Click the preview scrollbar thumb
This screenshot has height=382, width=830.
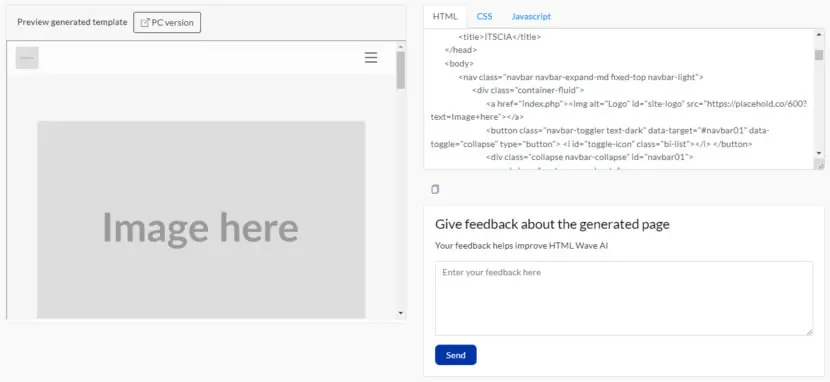(x=401, y=70)
